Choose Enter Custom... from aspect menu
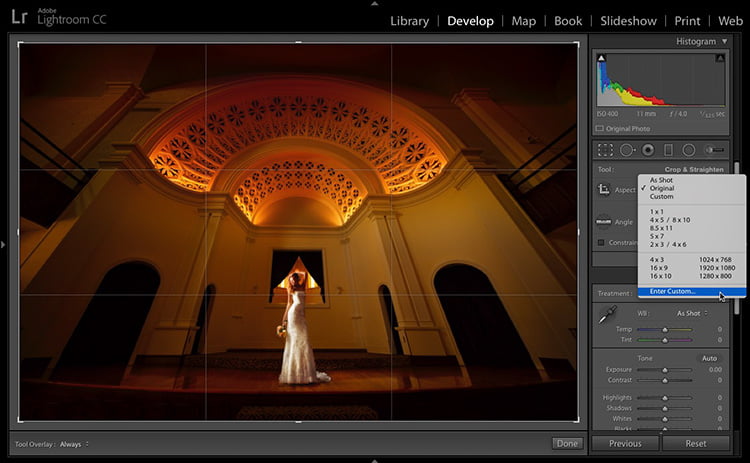The width and height of the screenshot is (750, 463). click(x=672, y=291)
